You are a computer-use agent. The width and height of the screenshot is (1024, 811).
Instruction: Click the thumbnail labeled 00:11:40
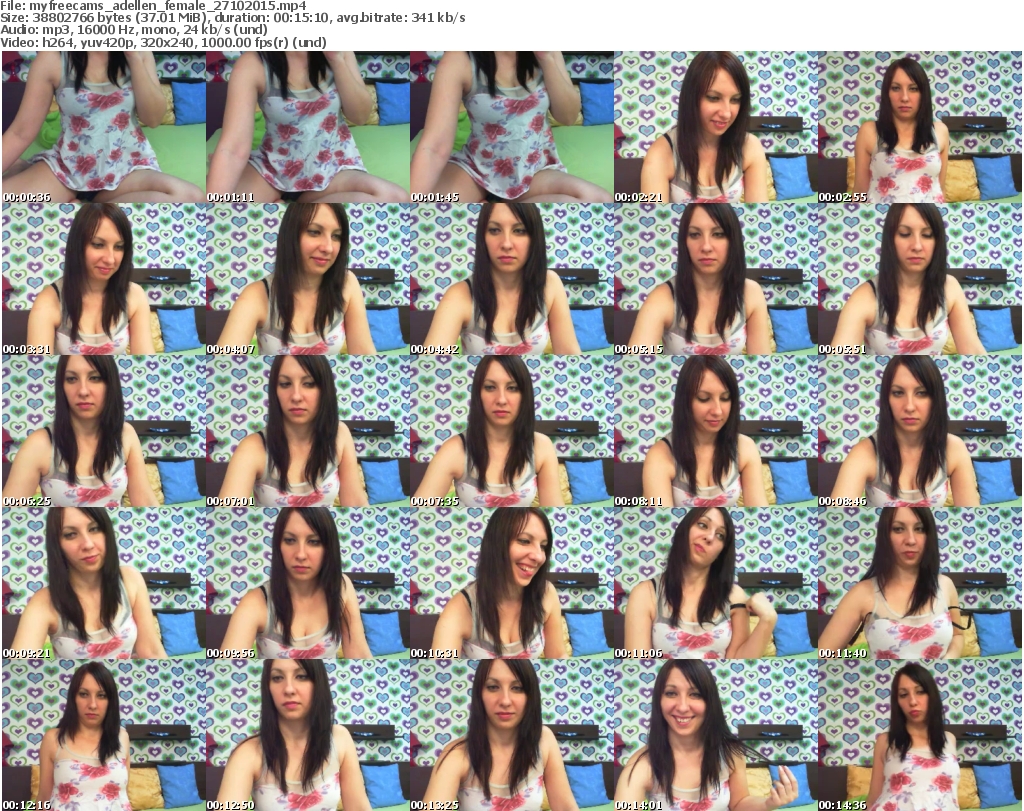[919, 583]
